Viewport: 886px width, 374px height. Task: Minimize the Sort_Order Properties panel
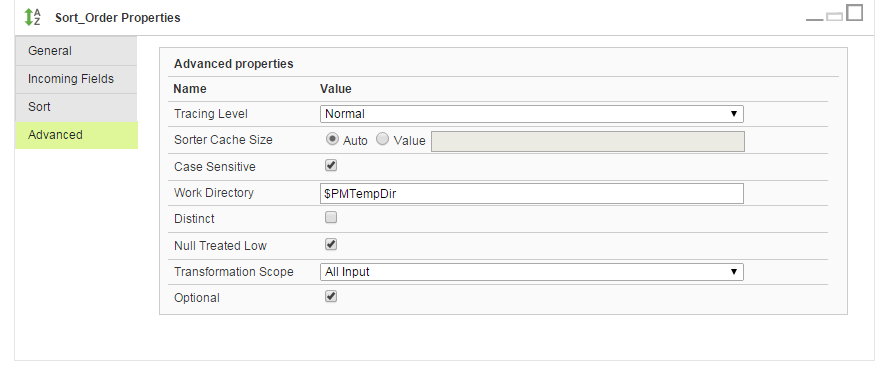(x=814, y=19)
